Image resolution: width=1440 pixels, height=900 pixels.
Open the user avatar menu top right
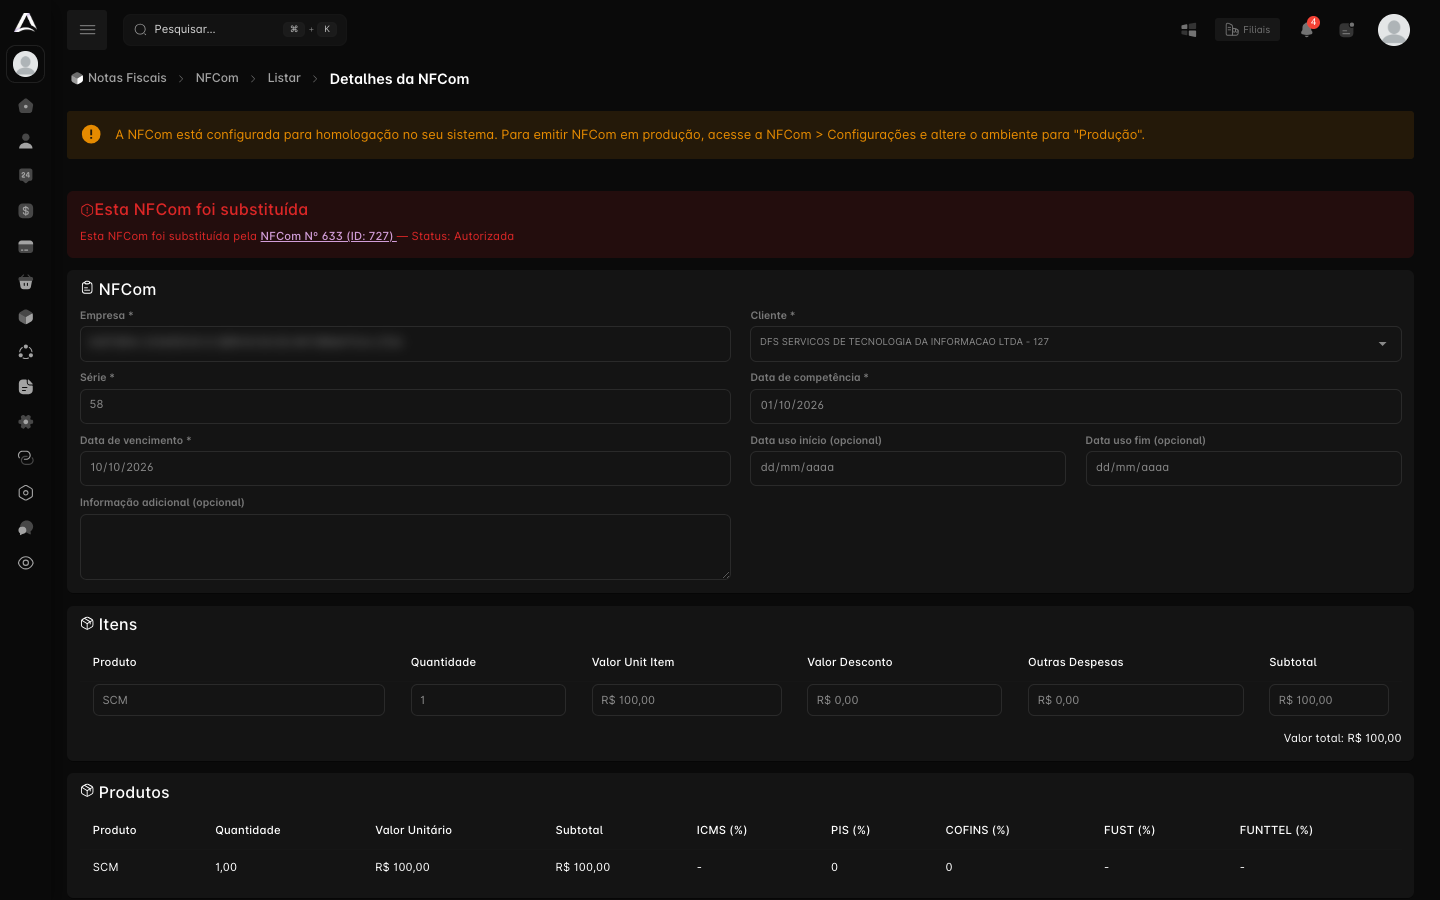click(x=1394, y=30)
